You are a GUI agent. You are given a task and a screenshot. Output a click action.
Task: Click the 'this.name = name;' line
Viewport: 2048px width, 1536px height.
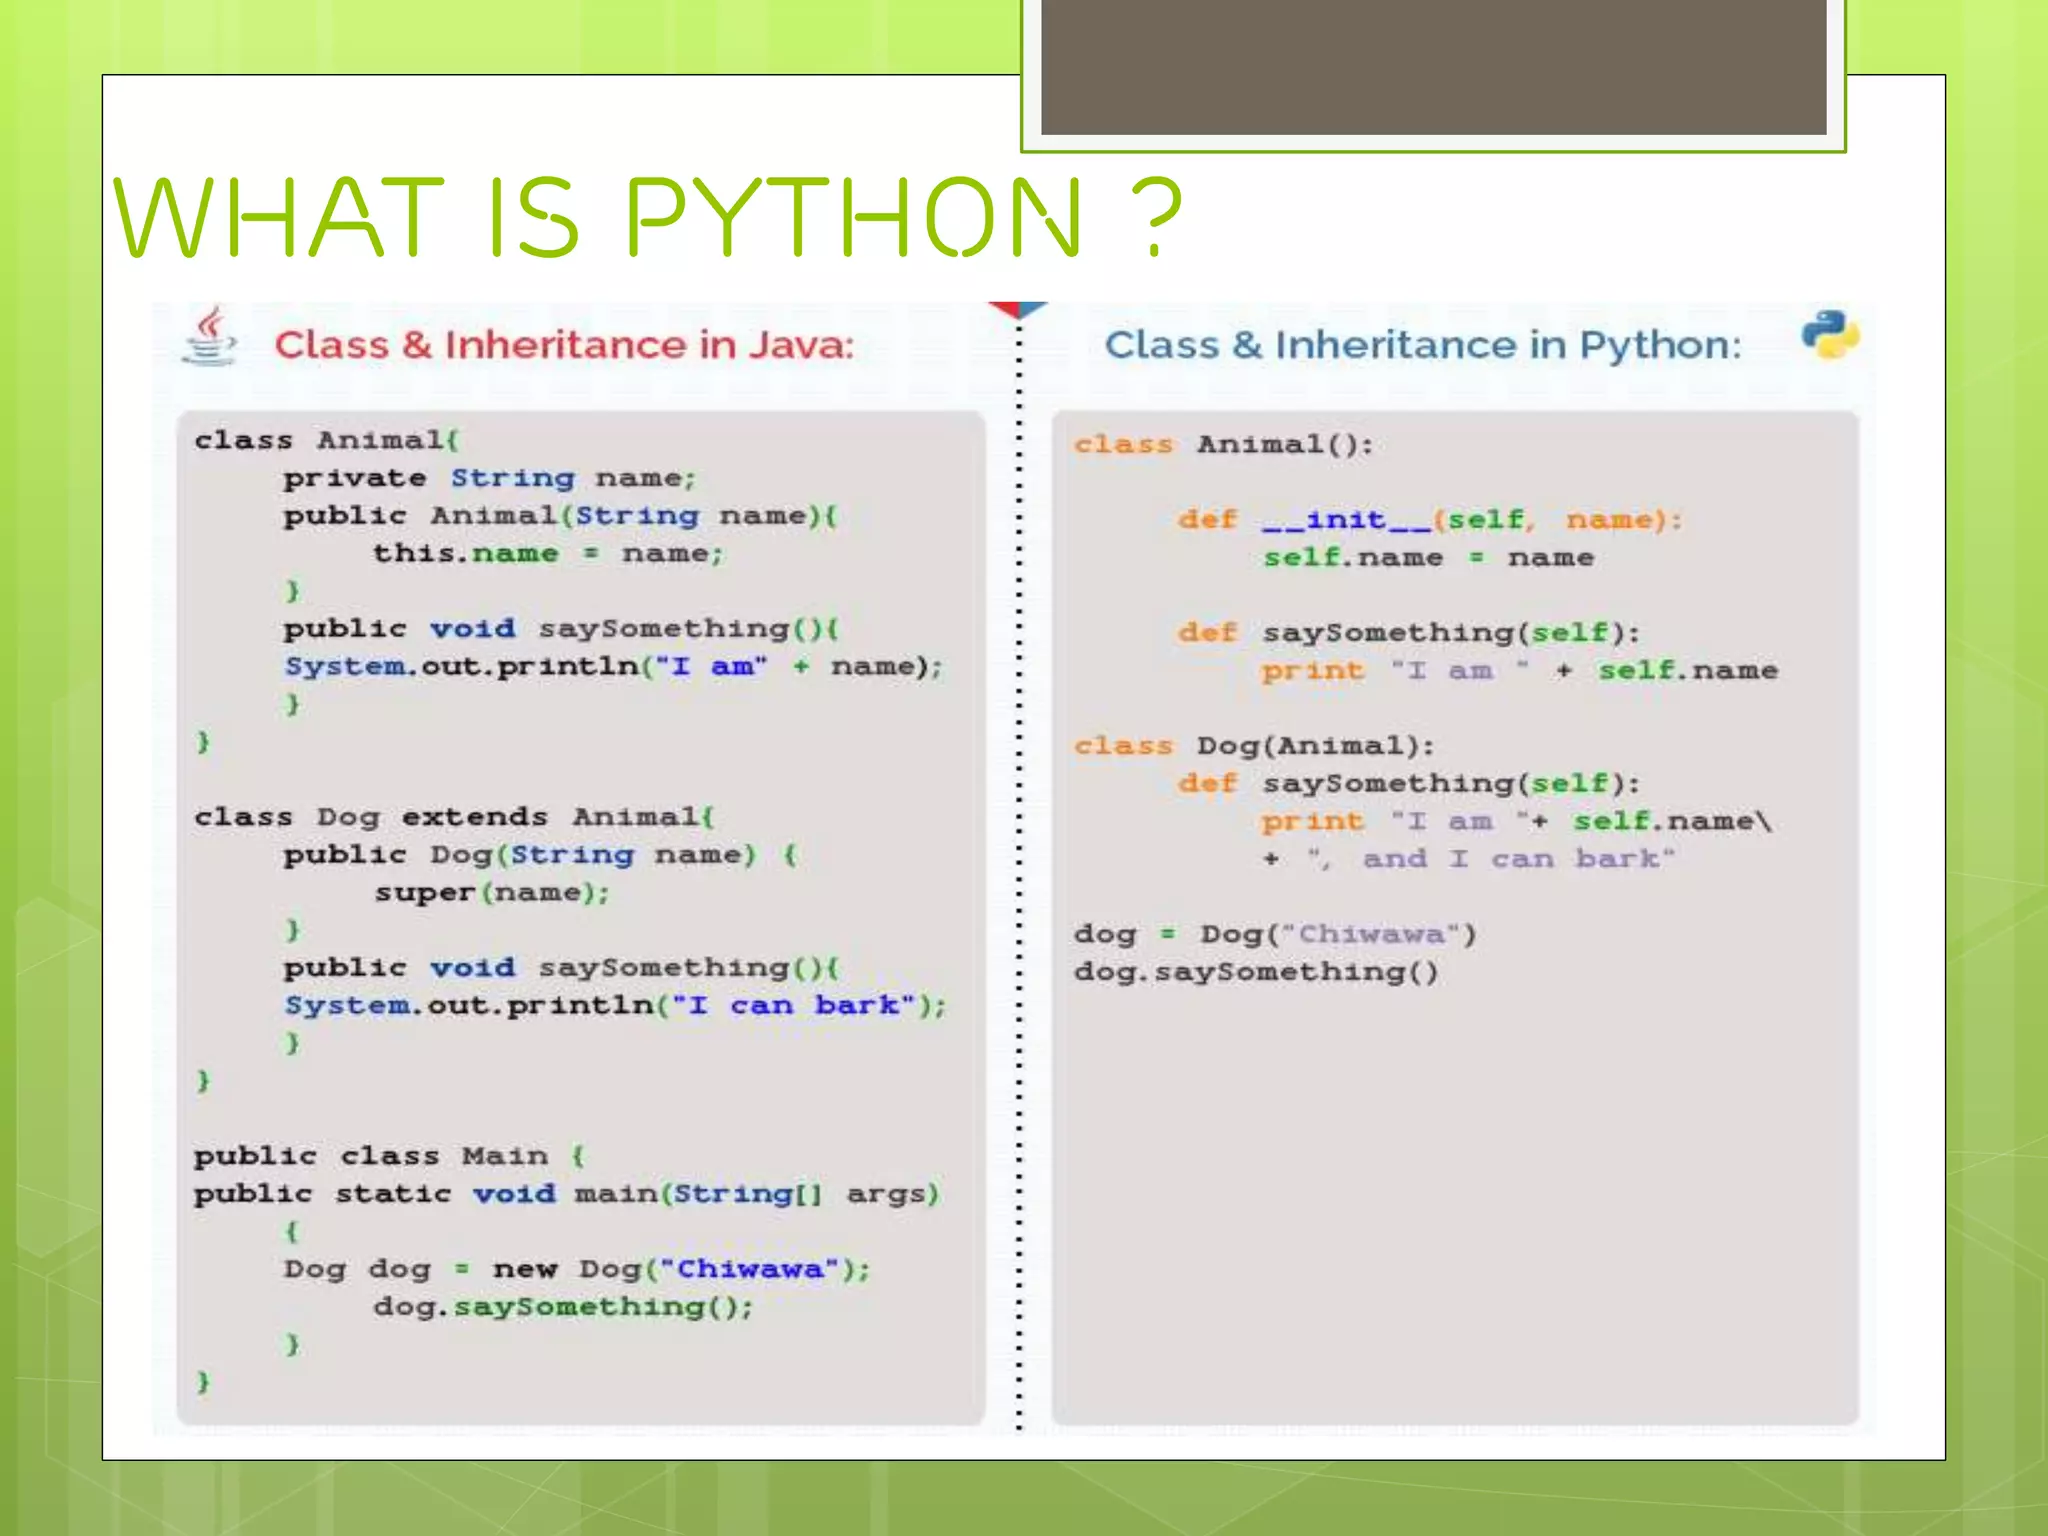pyautogui.click(x=548, y=553)
